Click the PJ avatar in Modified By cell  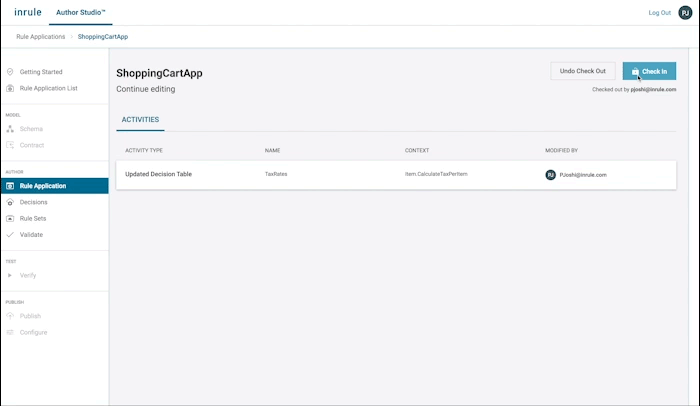pos(550,175)
